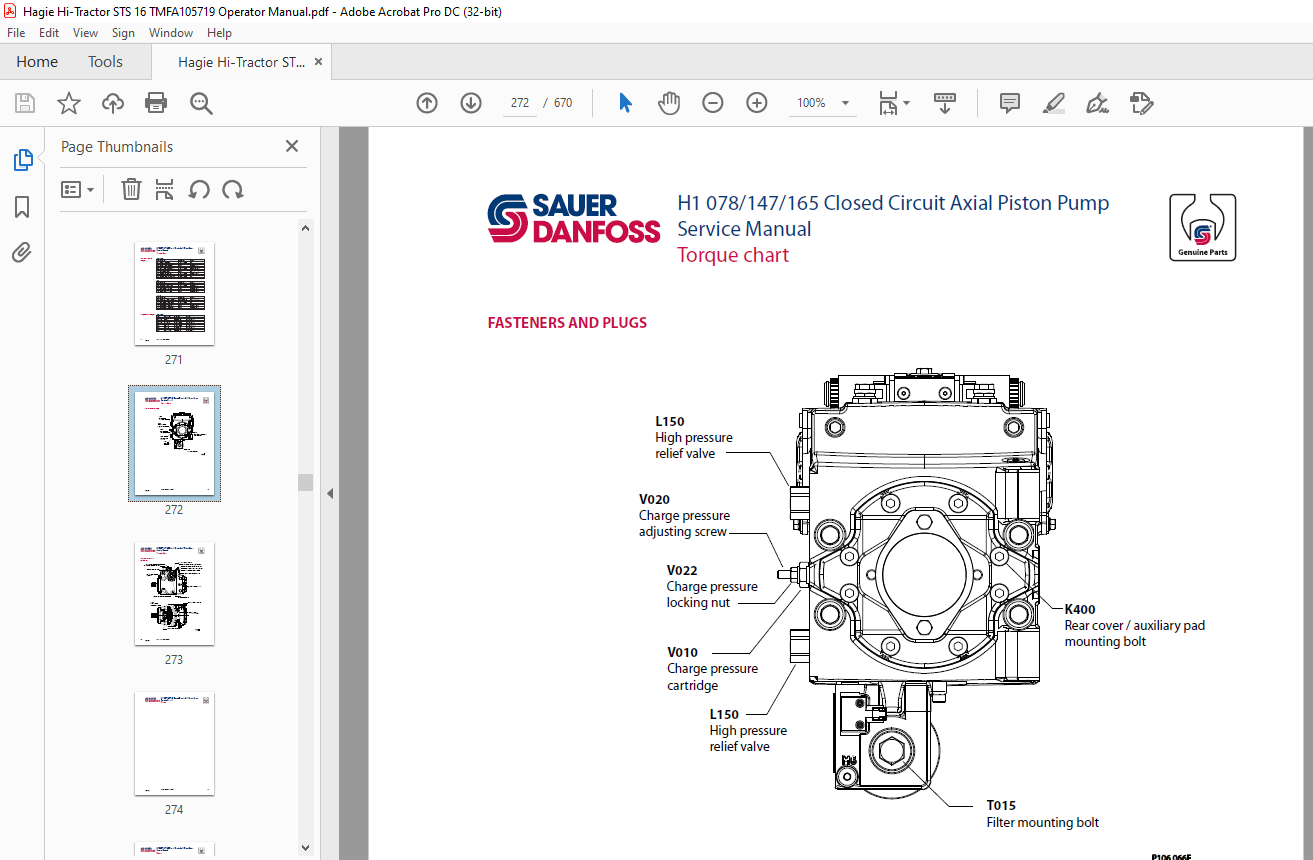Open the Attachments paperclip panel
The height and width of the screenshot is (860, 1313).
click(22, 253)
